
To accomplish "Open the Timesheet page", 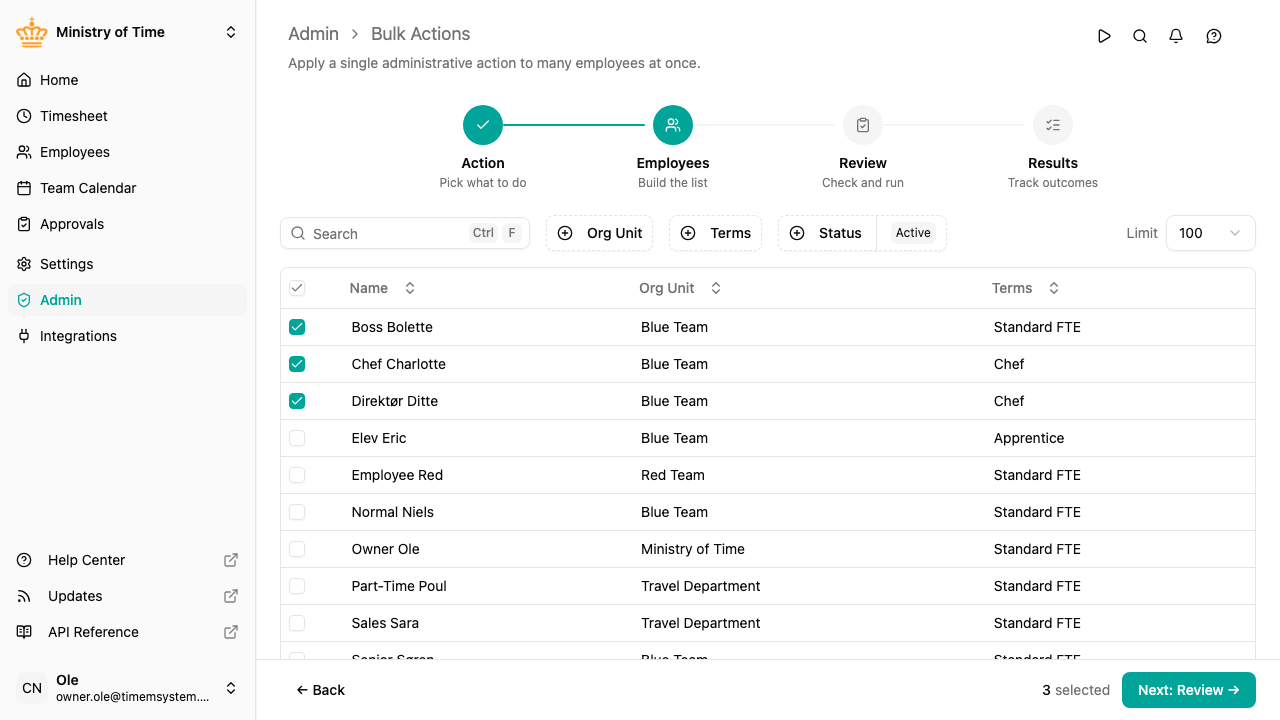I will tap(127, 116).
